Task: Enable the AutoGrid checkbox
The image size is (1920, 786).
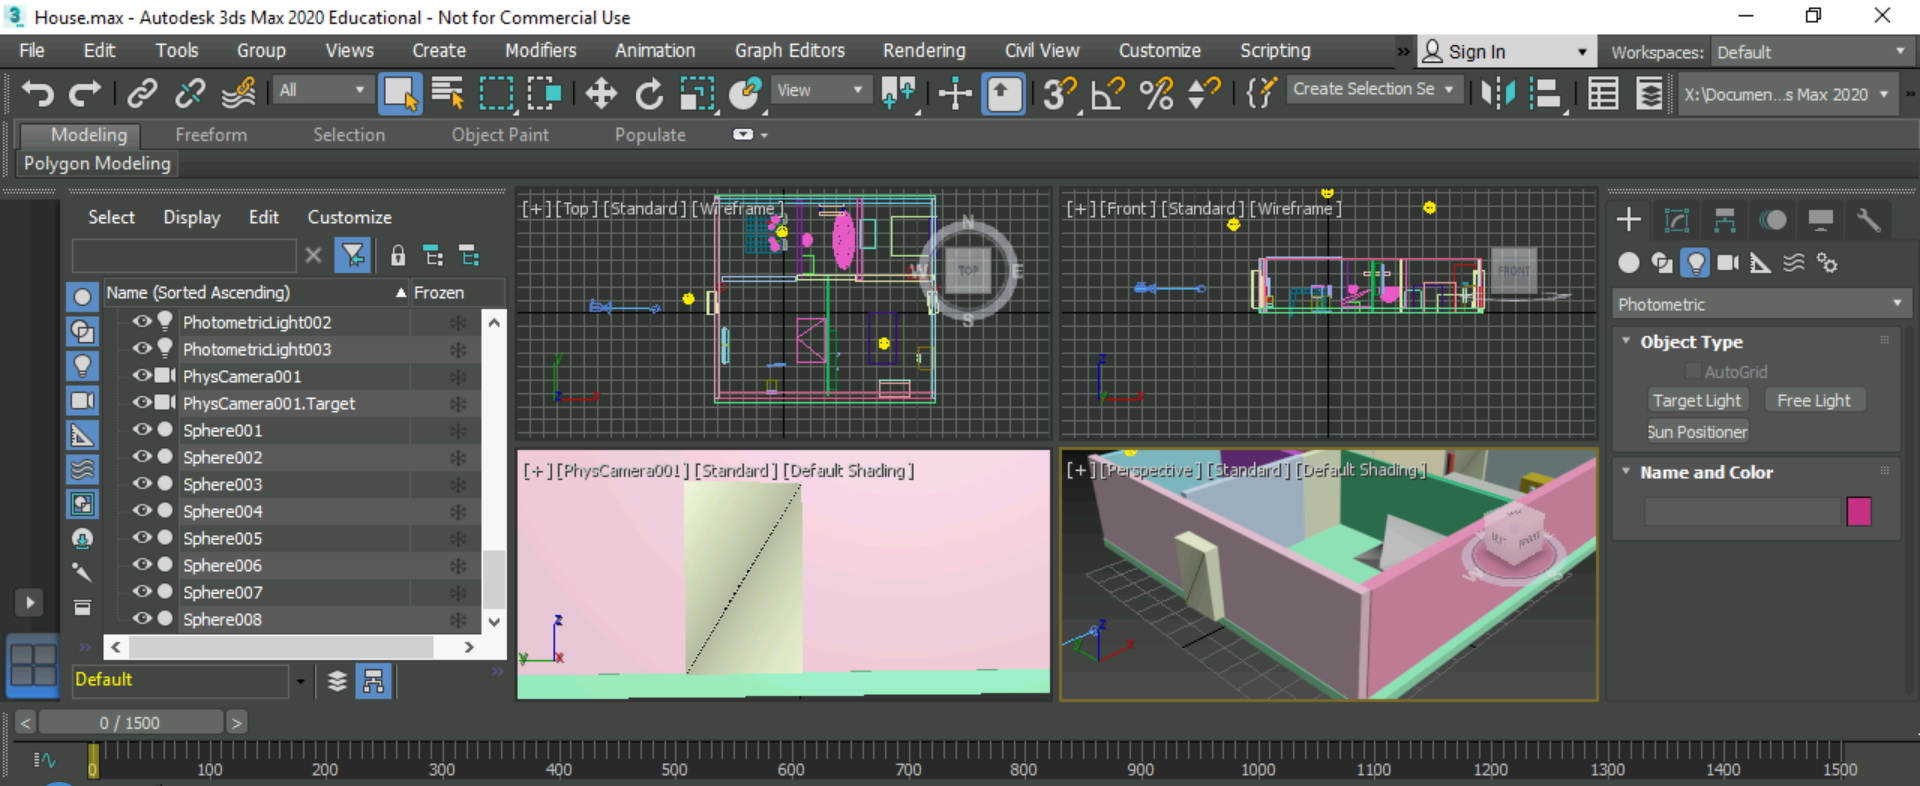Action: tap(1693, 372)
